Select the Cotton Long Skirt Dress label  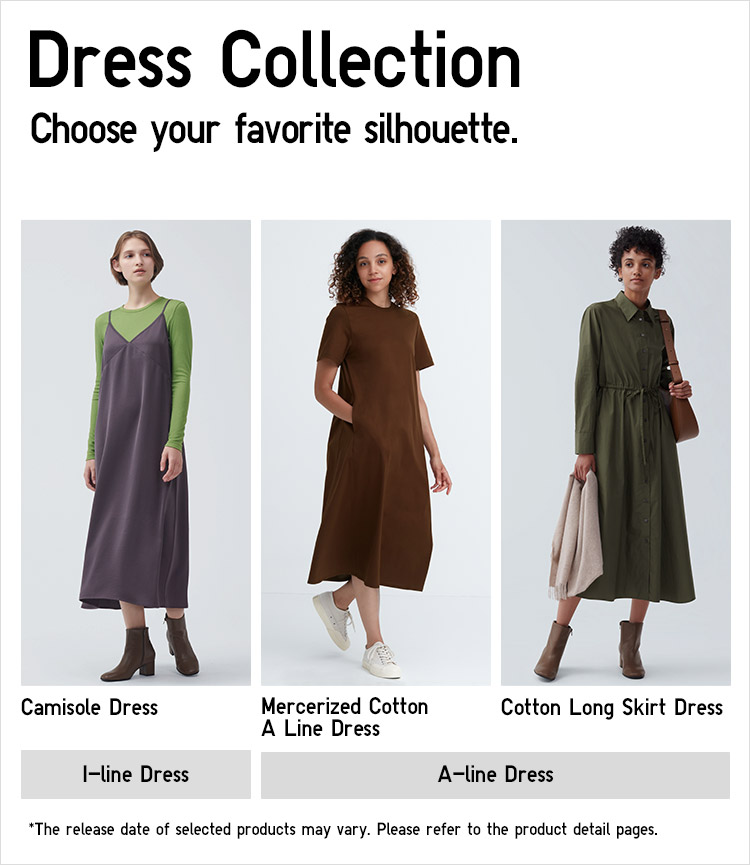point(612,708)
